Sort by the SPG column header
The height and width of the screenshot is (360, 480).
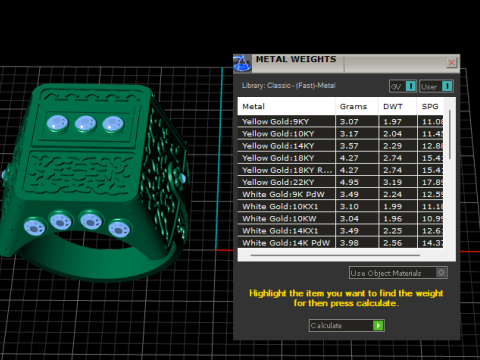[430, 106]
